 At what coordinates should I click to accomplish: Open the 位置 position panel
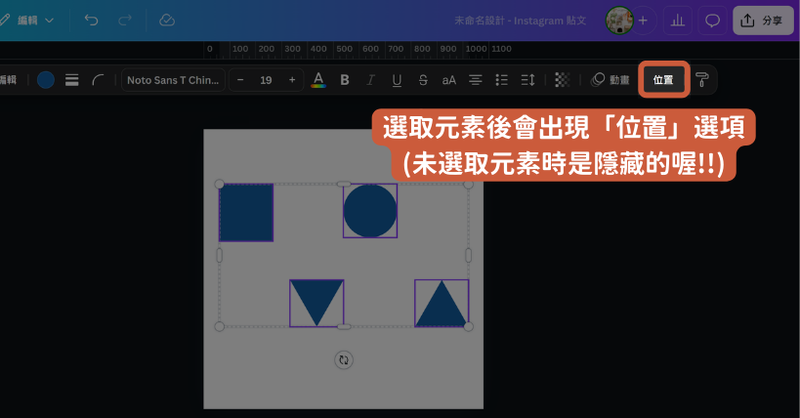click(x=663, y=80)
